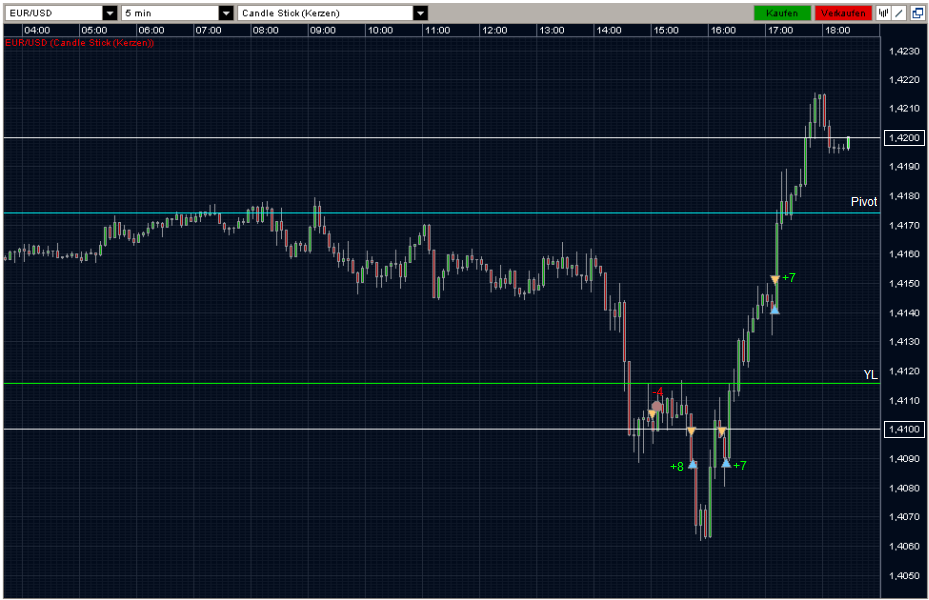Click the YL line label
This screenshot has height=600, width=929.
(870, 374)
